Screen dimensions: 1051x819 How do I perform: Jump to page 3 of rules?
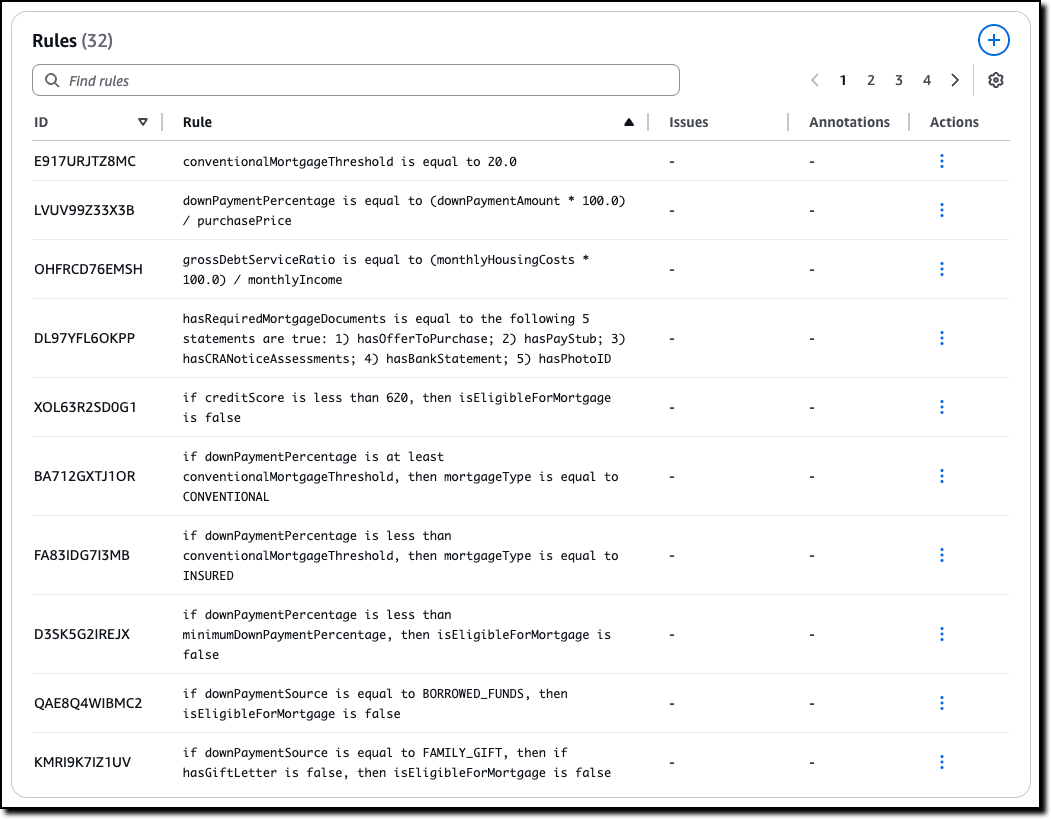click(899, 80)
